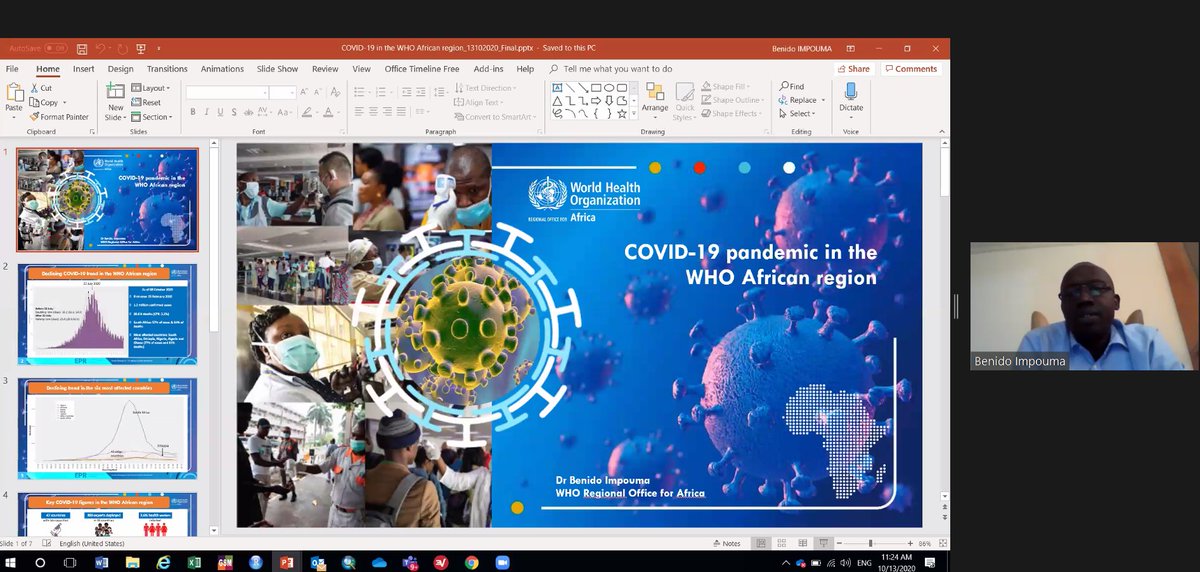Cut the selection with scissors icon

pyautogui.click(x=40, y=88)
